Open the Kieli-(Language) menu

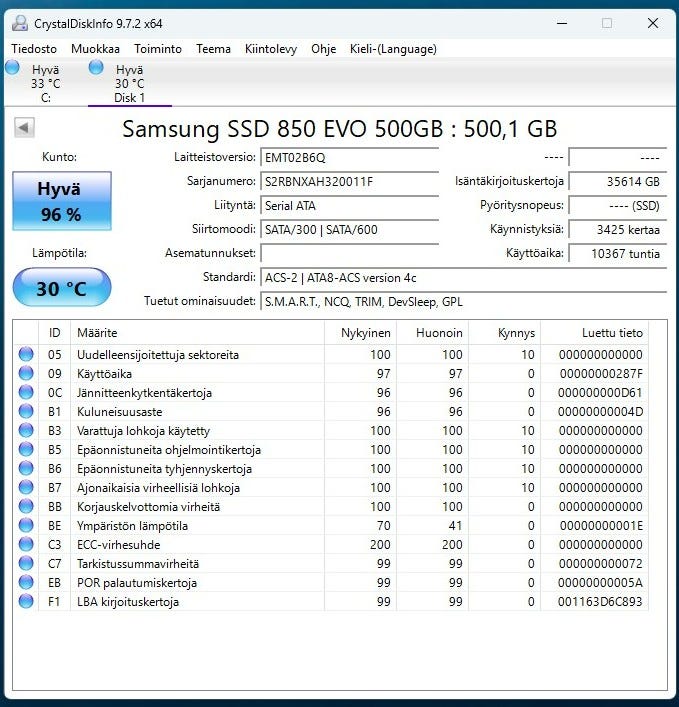(x=393, y=48)
